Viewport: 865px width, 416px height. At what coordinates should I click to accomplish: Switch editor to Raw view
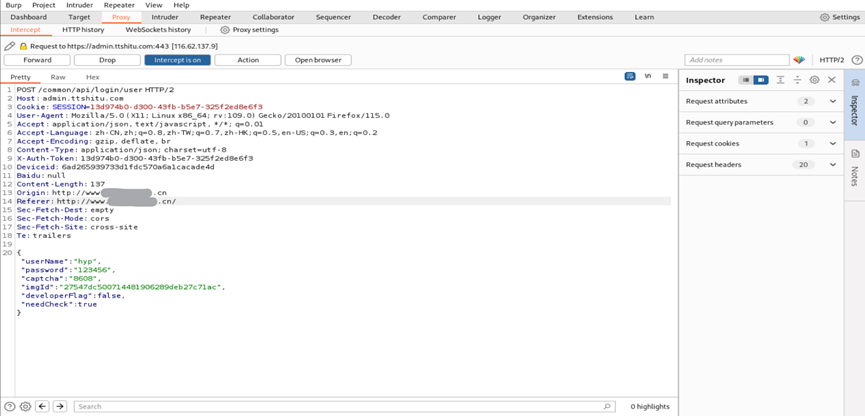point(58,77)
